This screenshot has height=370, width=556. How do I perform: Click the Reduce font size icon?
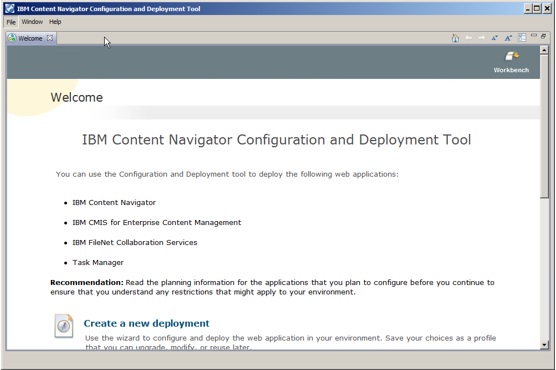coord(495,38)
